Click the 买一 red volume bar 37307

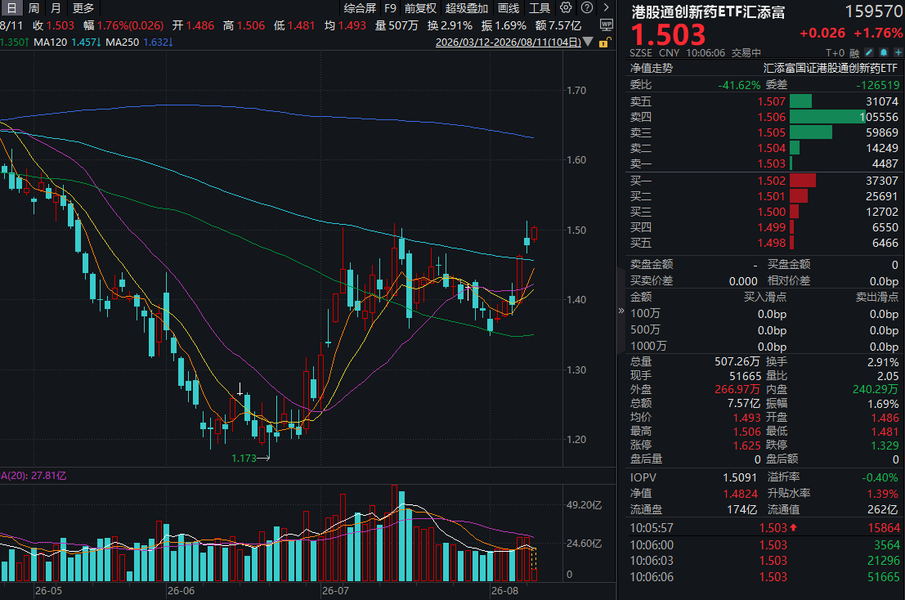coord(803,181)
